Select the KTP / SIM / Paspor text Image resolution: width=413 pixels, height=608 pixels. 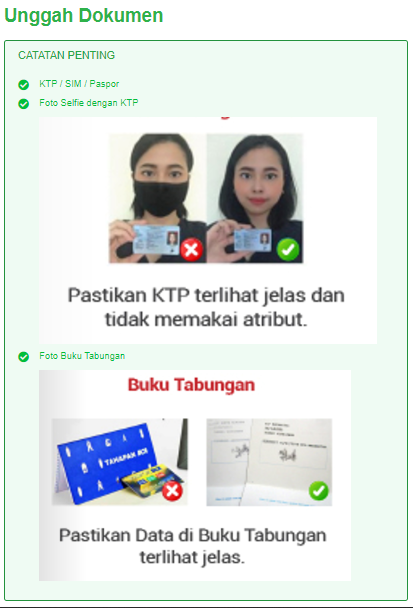point(79,84)
